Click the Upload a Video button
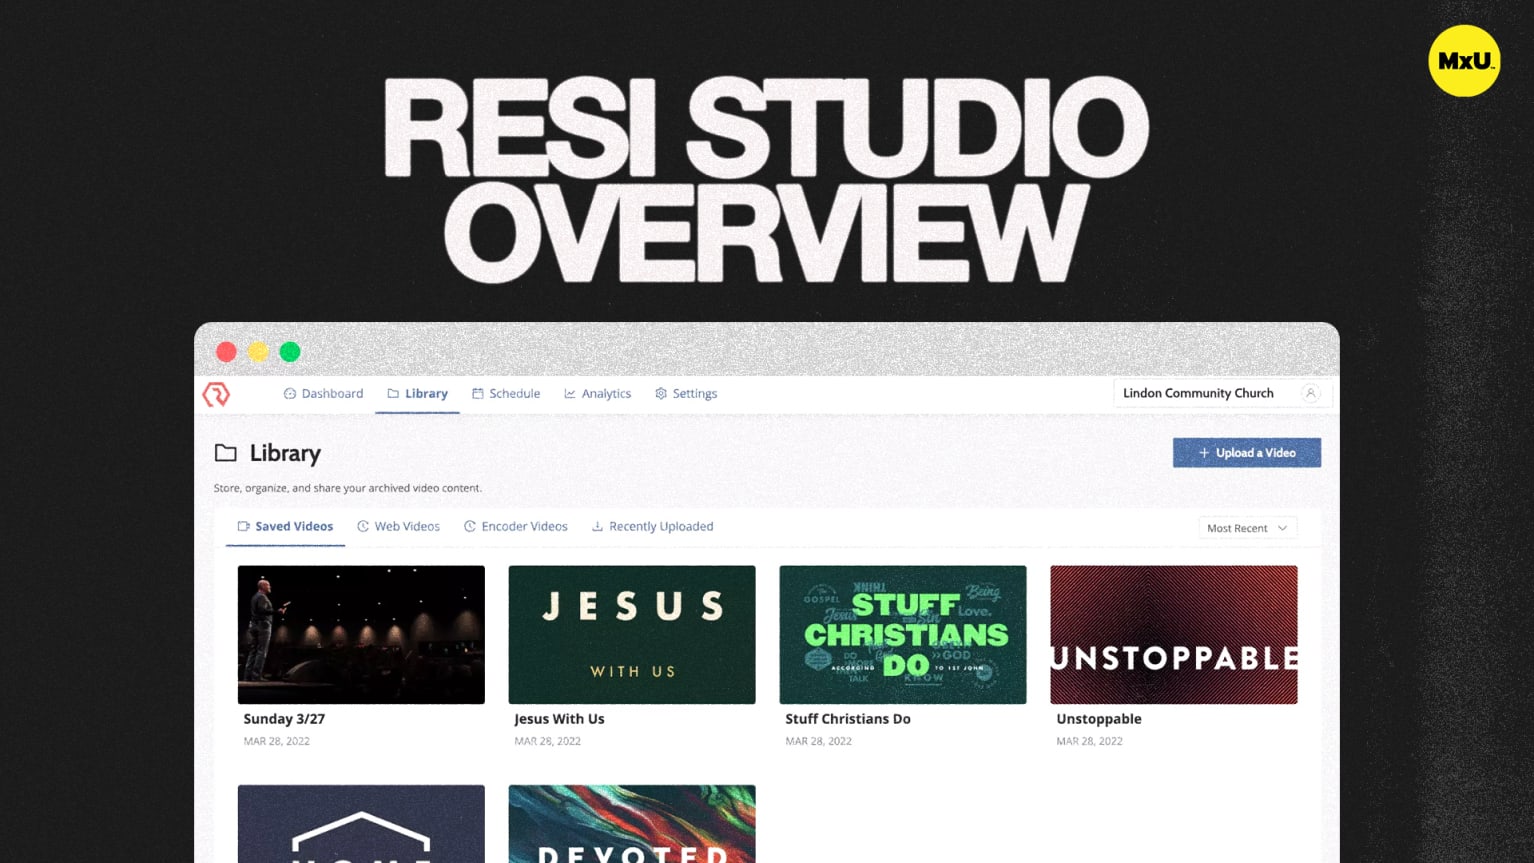Image resolution: width=1534 pixels, height=863 pixels. coord(1247,453)
